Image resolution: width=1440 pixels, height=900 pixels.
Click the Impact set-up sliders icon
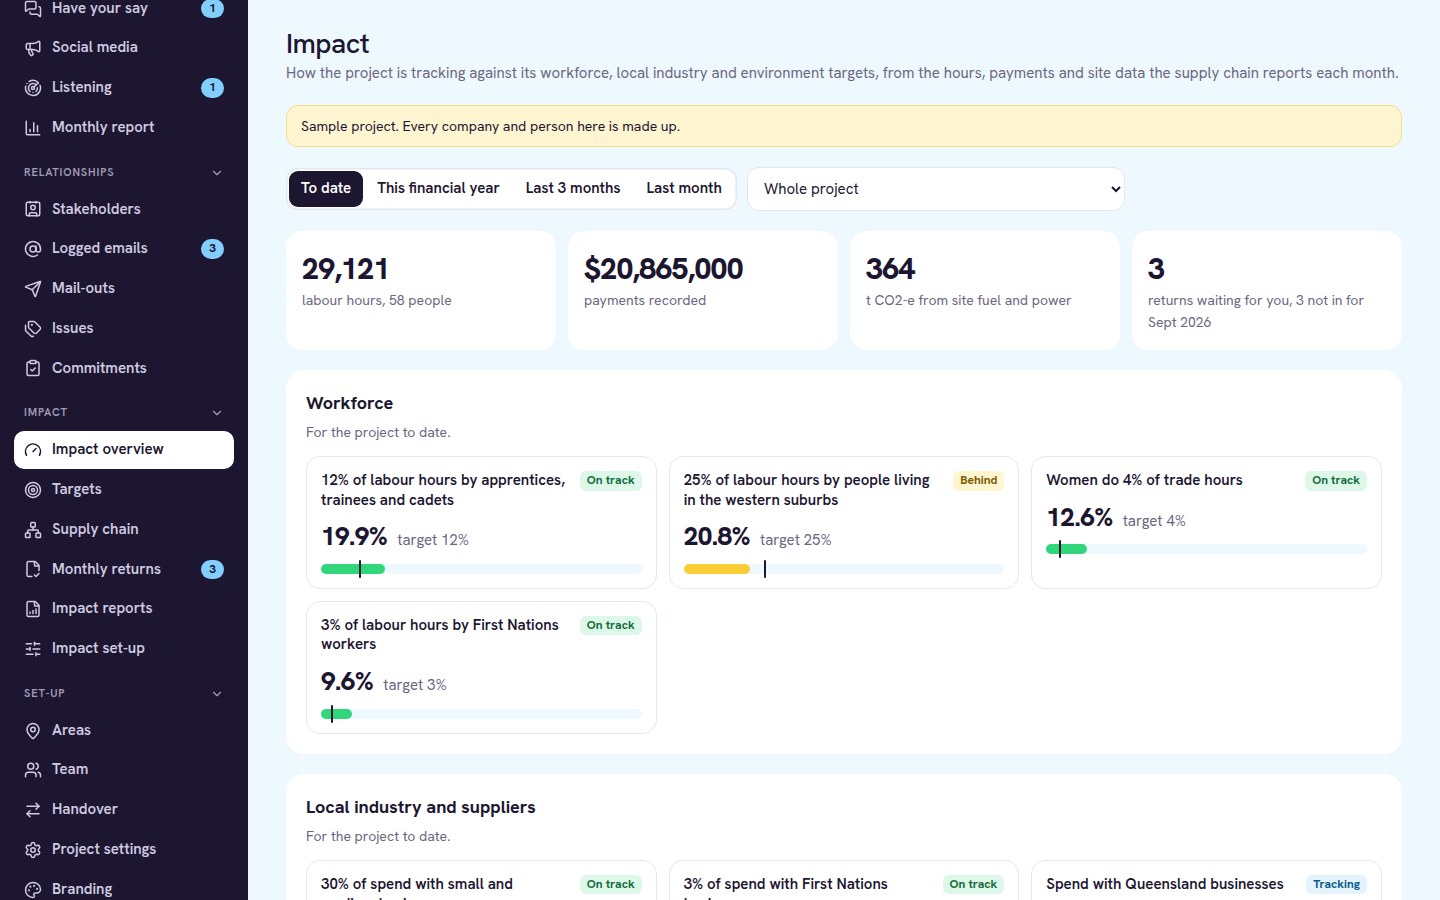(33, 648)
